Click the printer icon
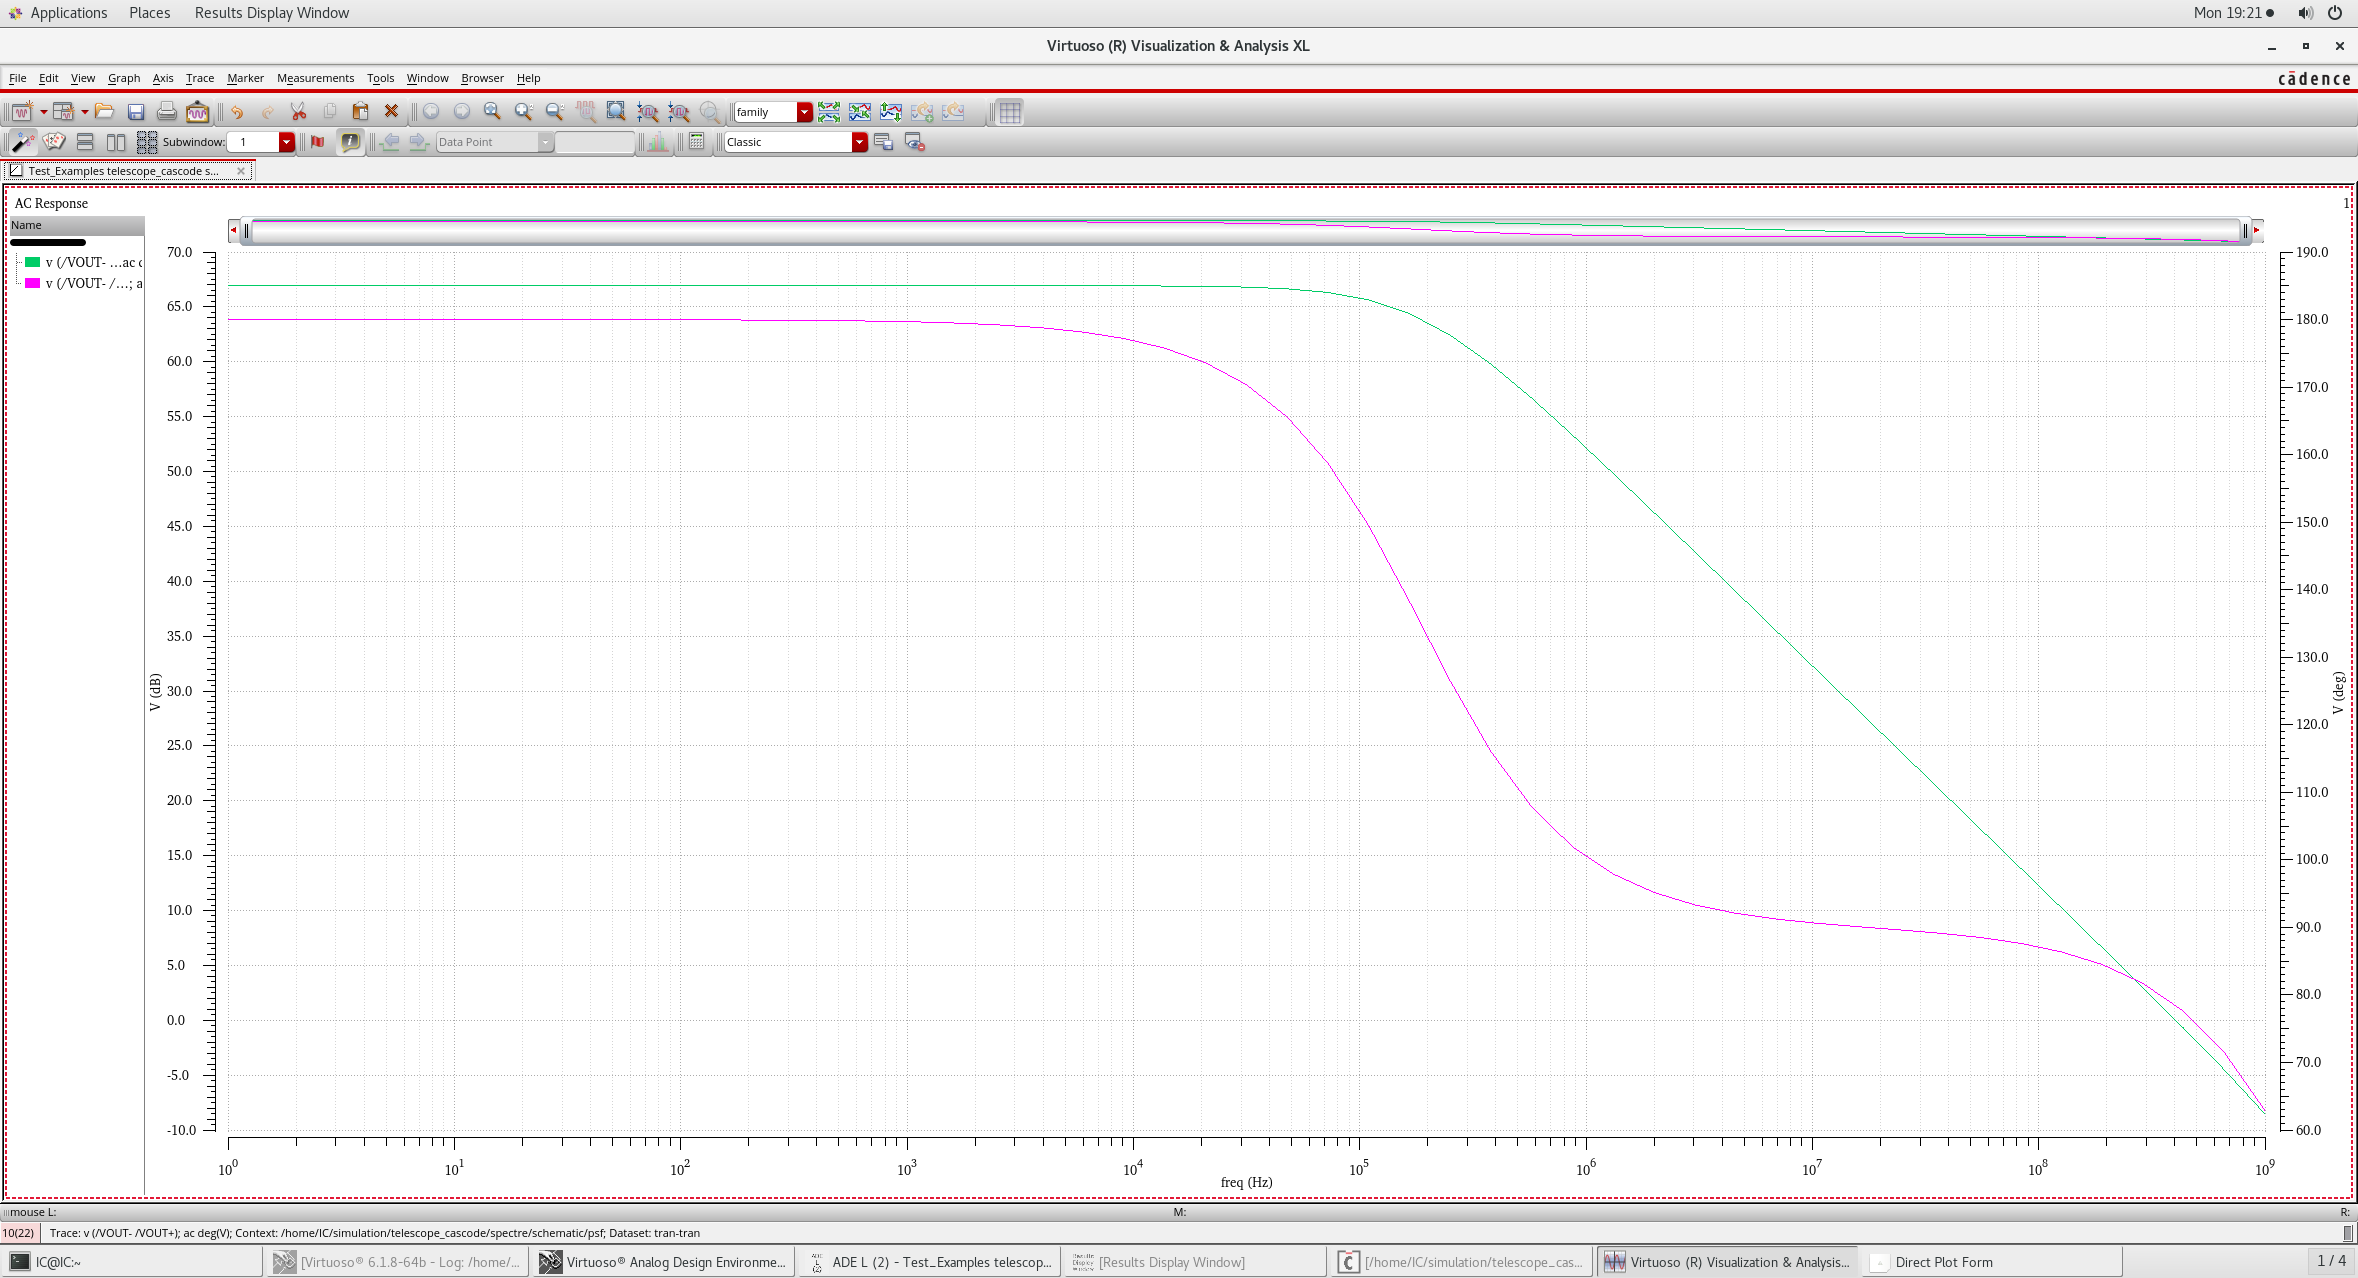The image size is (2358, 1278). 167,112
